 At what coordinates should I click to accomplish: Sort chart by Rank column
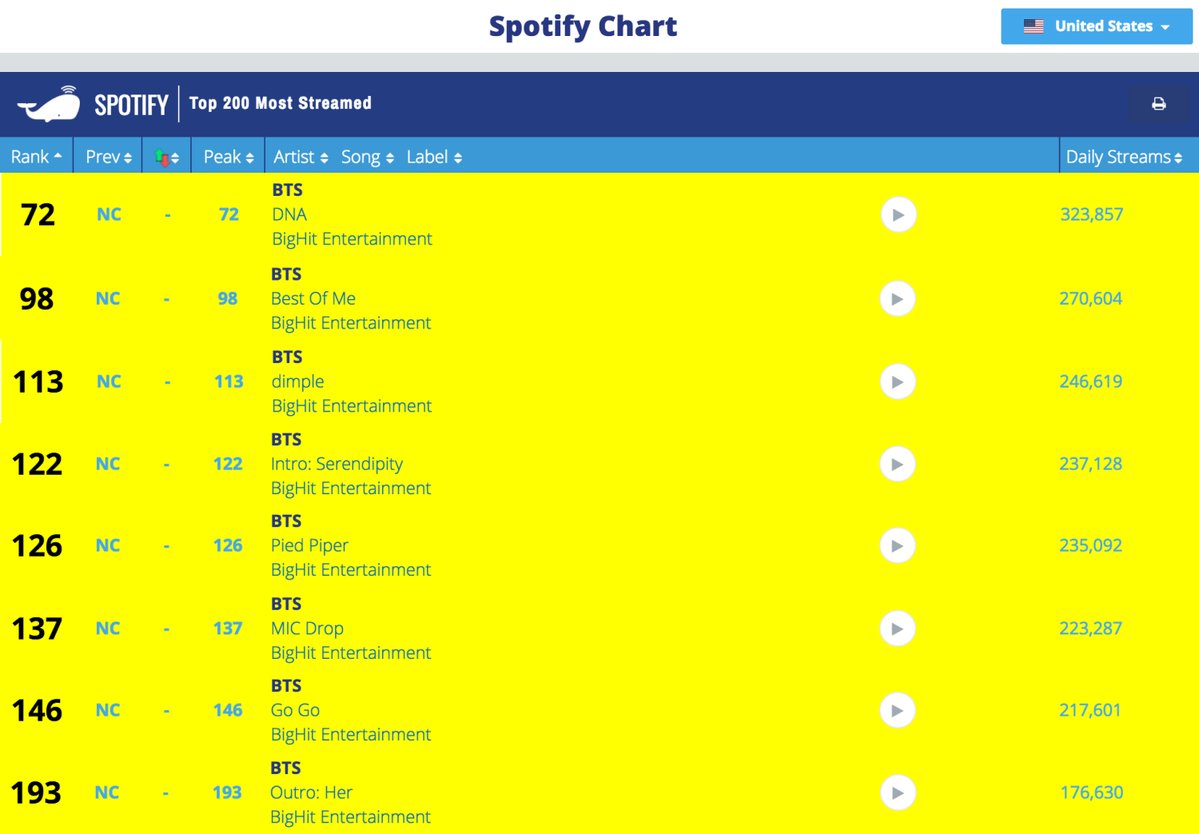click(x=36, y=157)
